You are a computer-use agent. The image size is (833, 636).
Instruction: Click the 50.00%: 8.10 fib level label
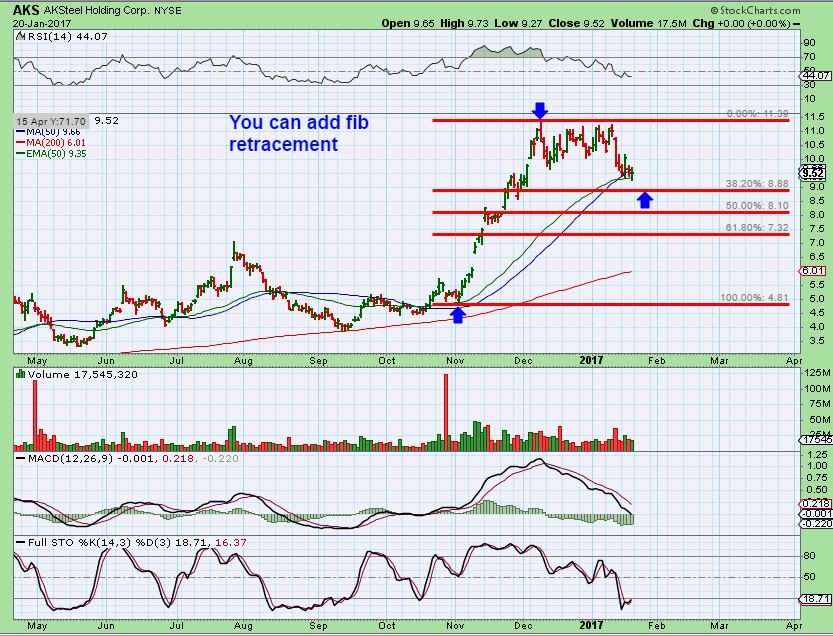point(757,206)
